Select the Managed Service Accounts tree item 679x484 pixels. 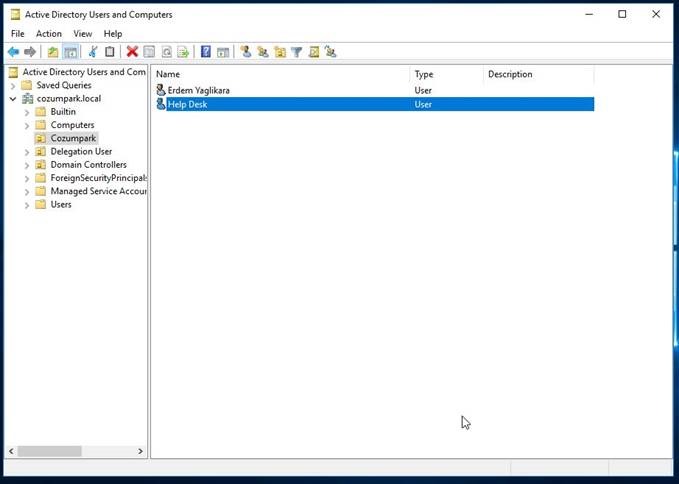pos(98,191)
